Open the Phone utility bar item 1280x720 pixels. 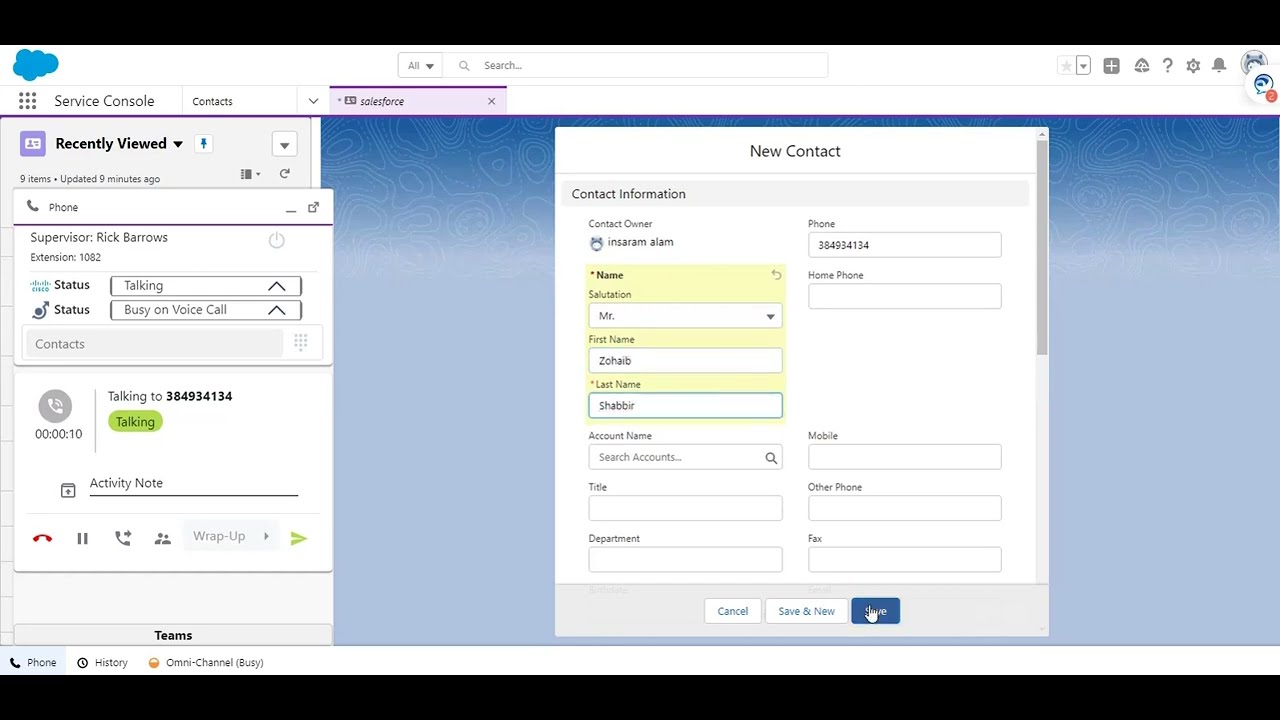(33, 662)
